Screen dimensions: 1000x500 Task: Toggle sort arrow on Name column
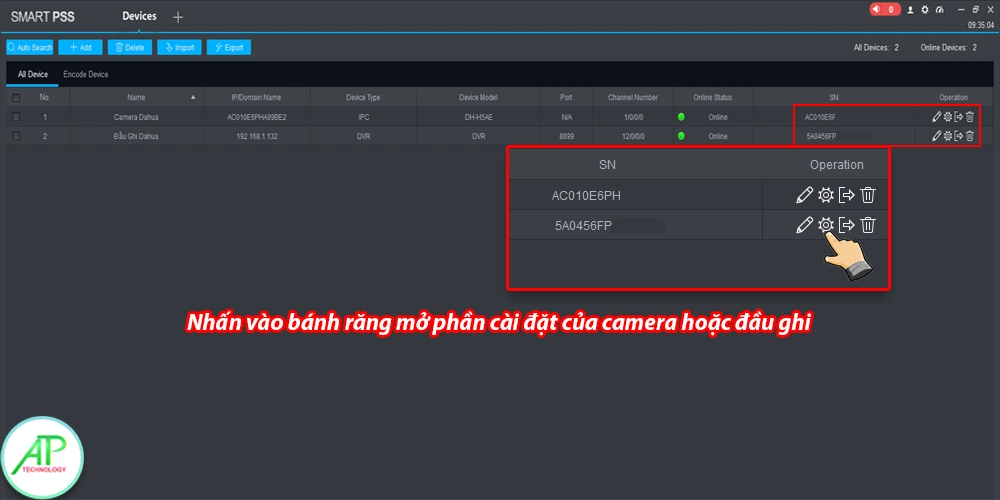click(193, 98)
